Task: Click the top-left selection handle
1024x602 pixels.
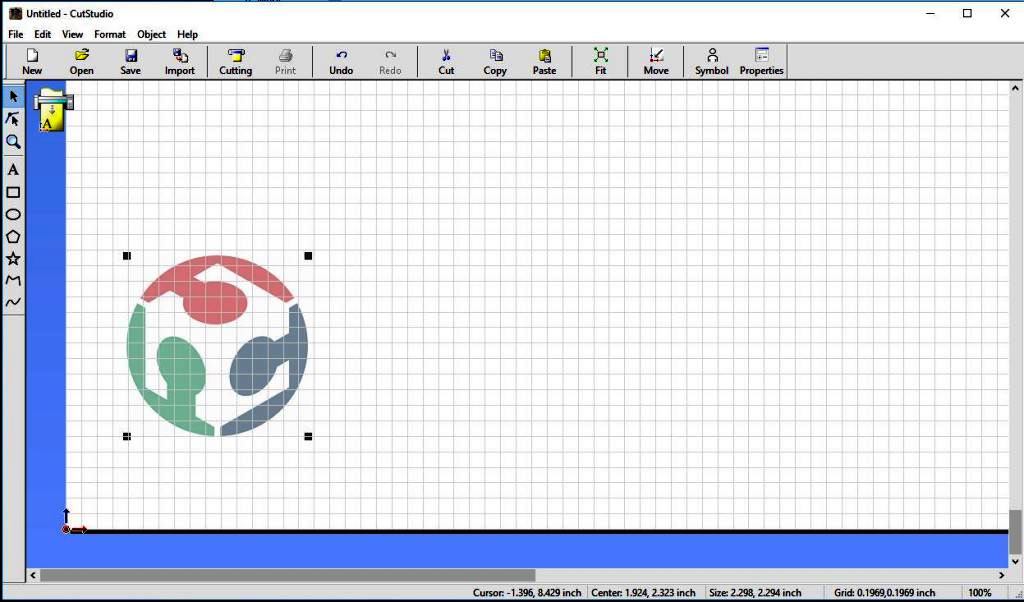Action: pyautogui.click(x=127, y=256)
